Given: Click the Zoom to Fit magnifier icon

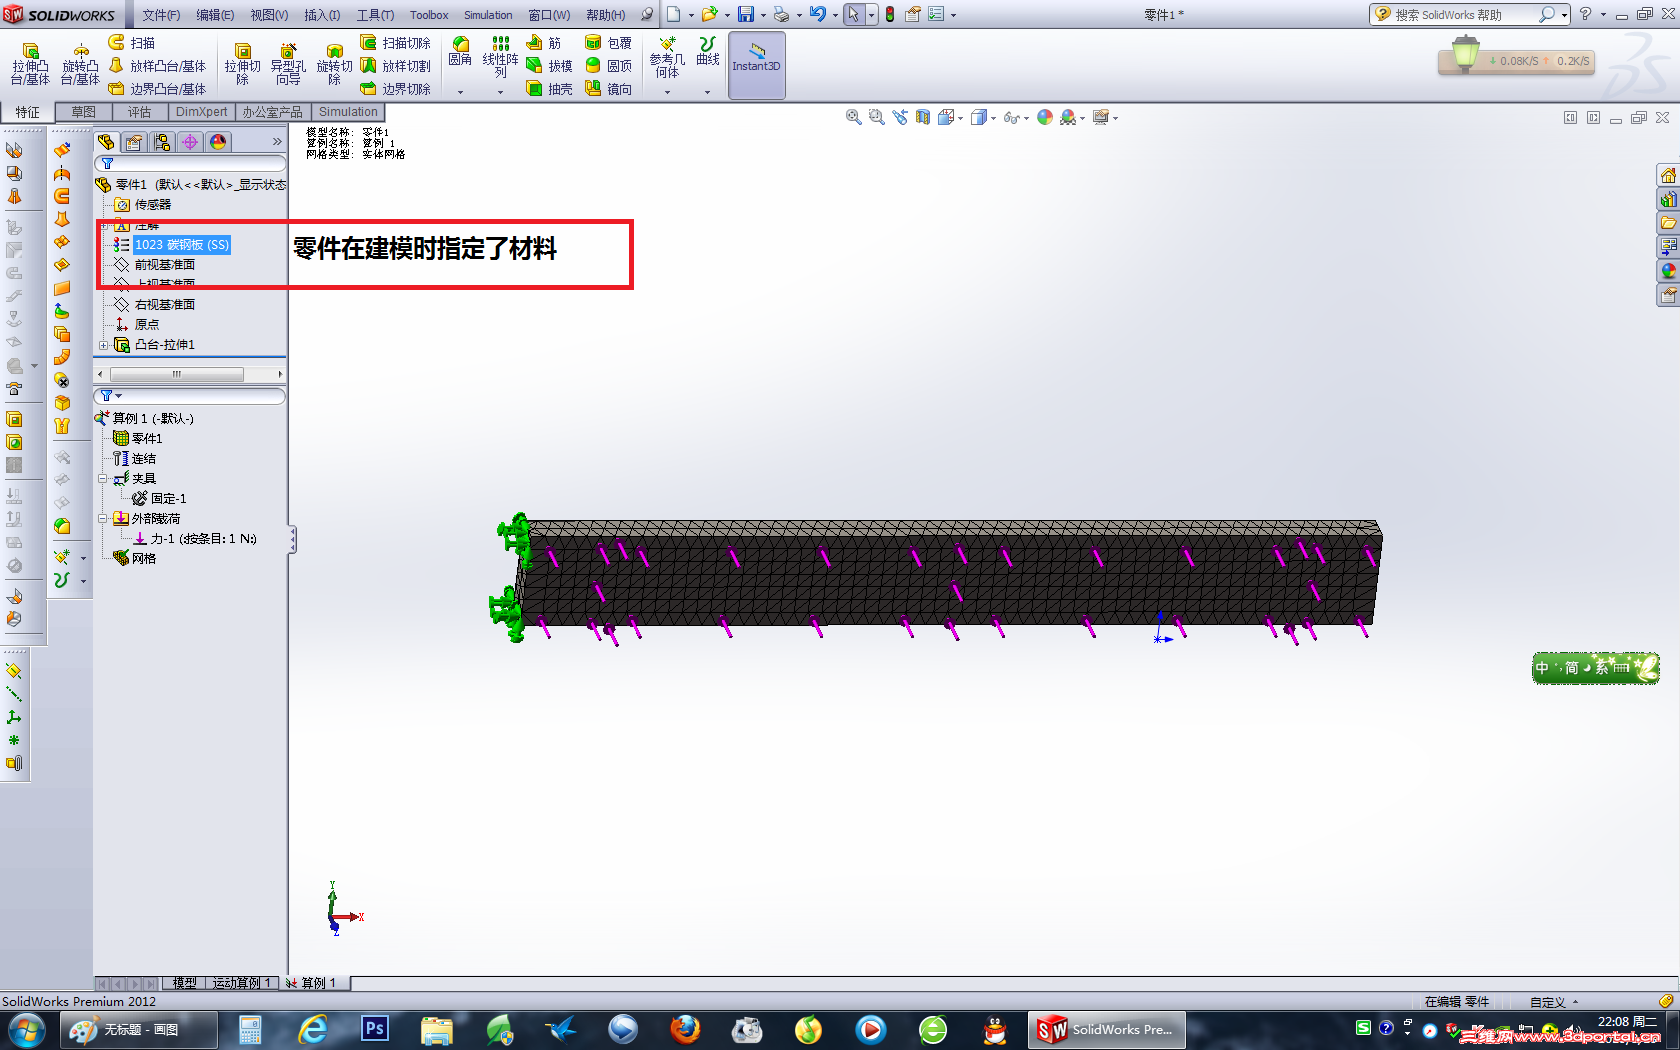Looking at the screenshot, I should [853, 118].
